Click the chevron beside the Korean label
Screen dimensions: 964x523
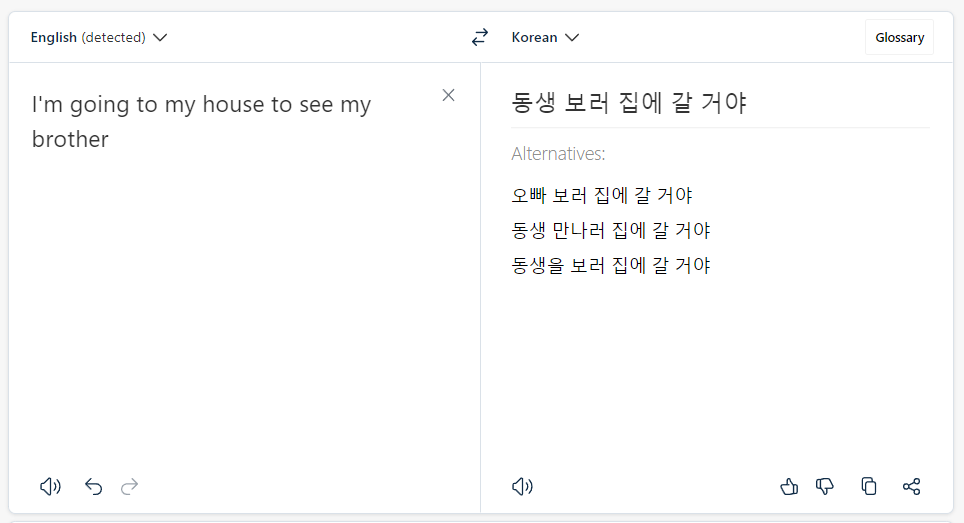572,37
